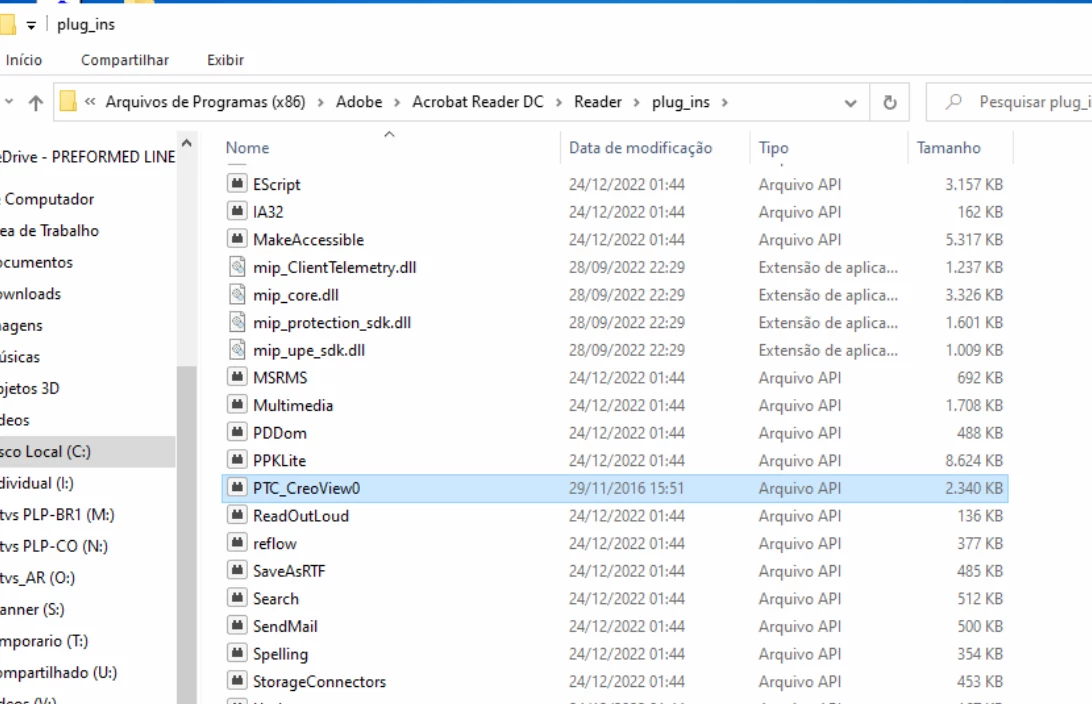Click the PDDom file icon

tap(237, 432)
